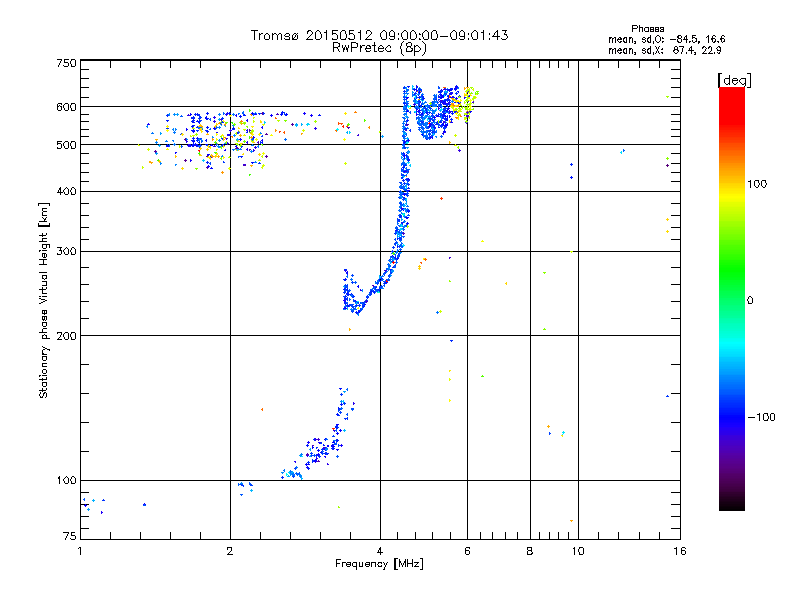The image size is (800, 600).
Task: Click the "[deg]" color bar unit label
Action: tap(734, 80)
